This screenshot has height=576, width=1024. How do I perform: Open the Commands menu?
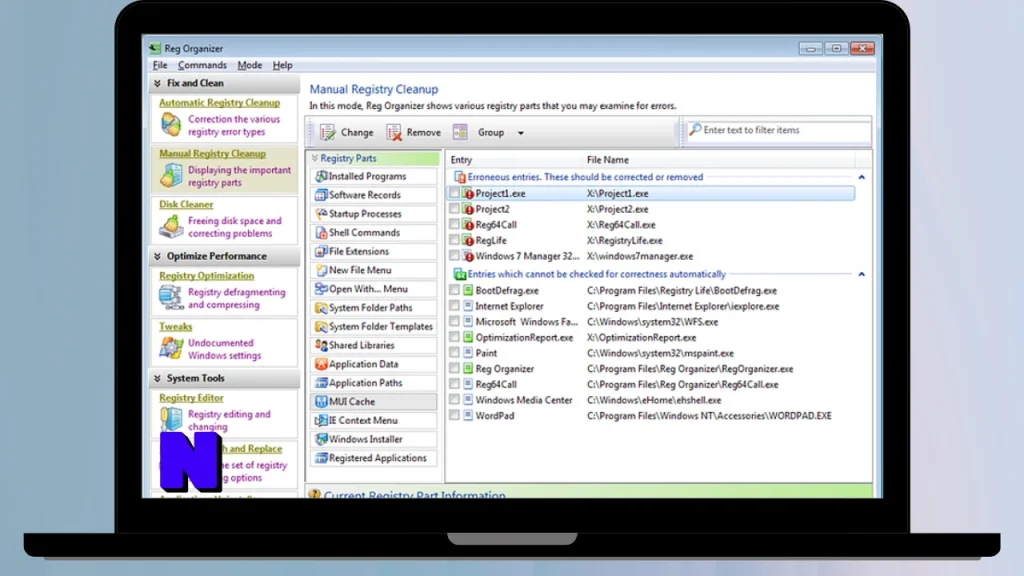coord(202,65)
